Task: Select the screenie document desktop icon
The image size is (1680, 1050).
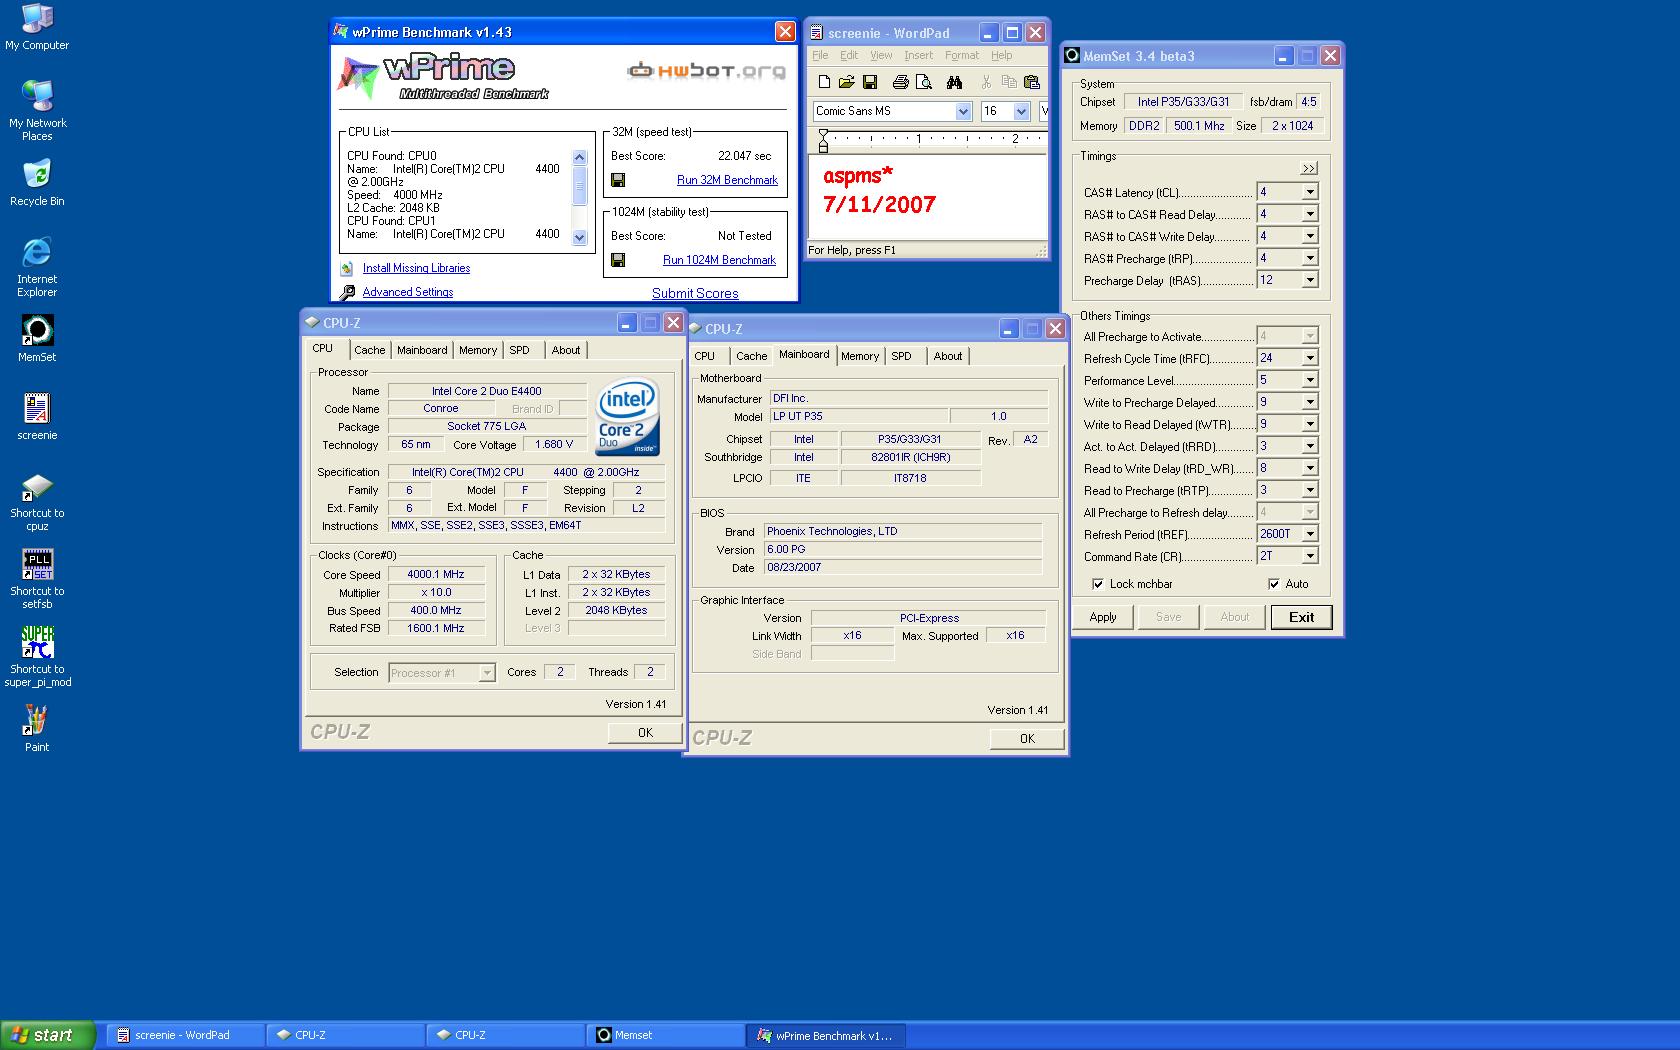Action: click(x=37, y=416)
